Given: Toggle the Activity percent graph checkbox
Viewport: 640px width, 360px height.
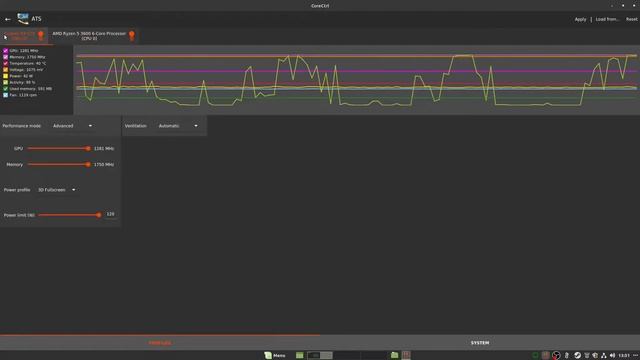Looking at the screenshot, I should coord(6,82).
